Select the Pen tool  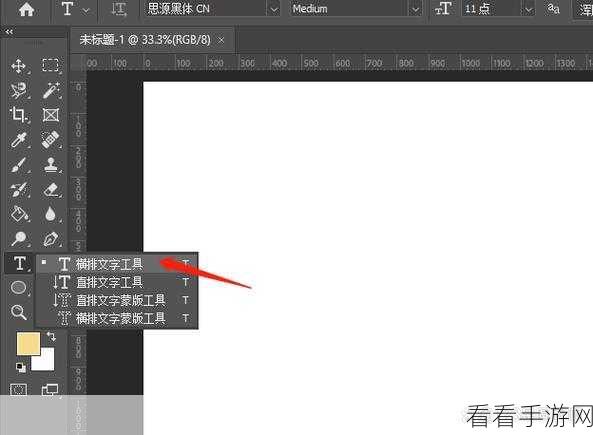51,239
